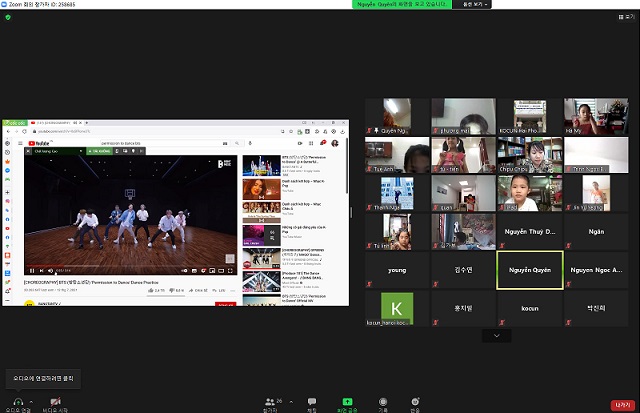Open YouTube create video camera icon

pos(300,143)
